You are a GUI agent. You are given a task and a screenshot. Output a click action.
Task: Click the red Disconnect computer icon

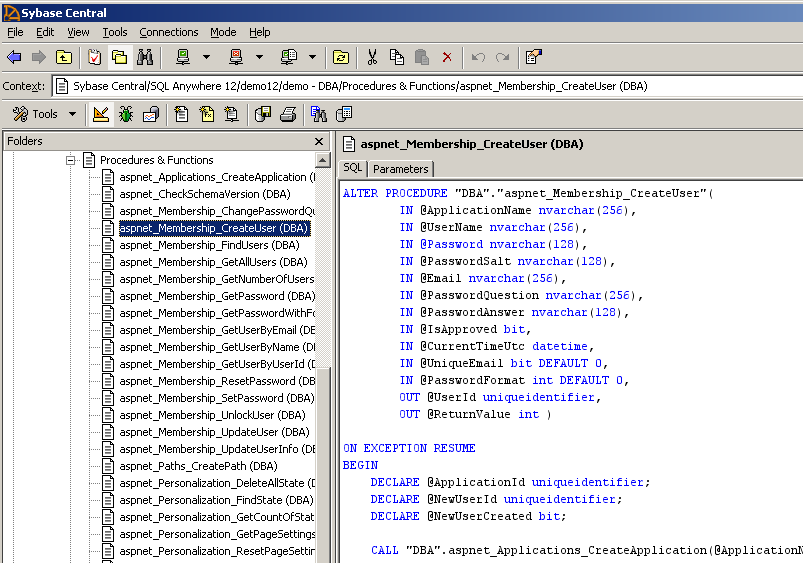(x=236, y=57)
